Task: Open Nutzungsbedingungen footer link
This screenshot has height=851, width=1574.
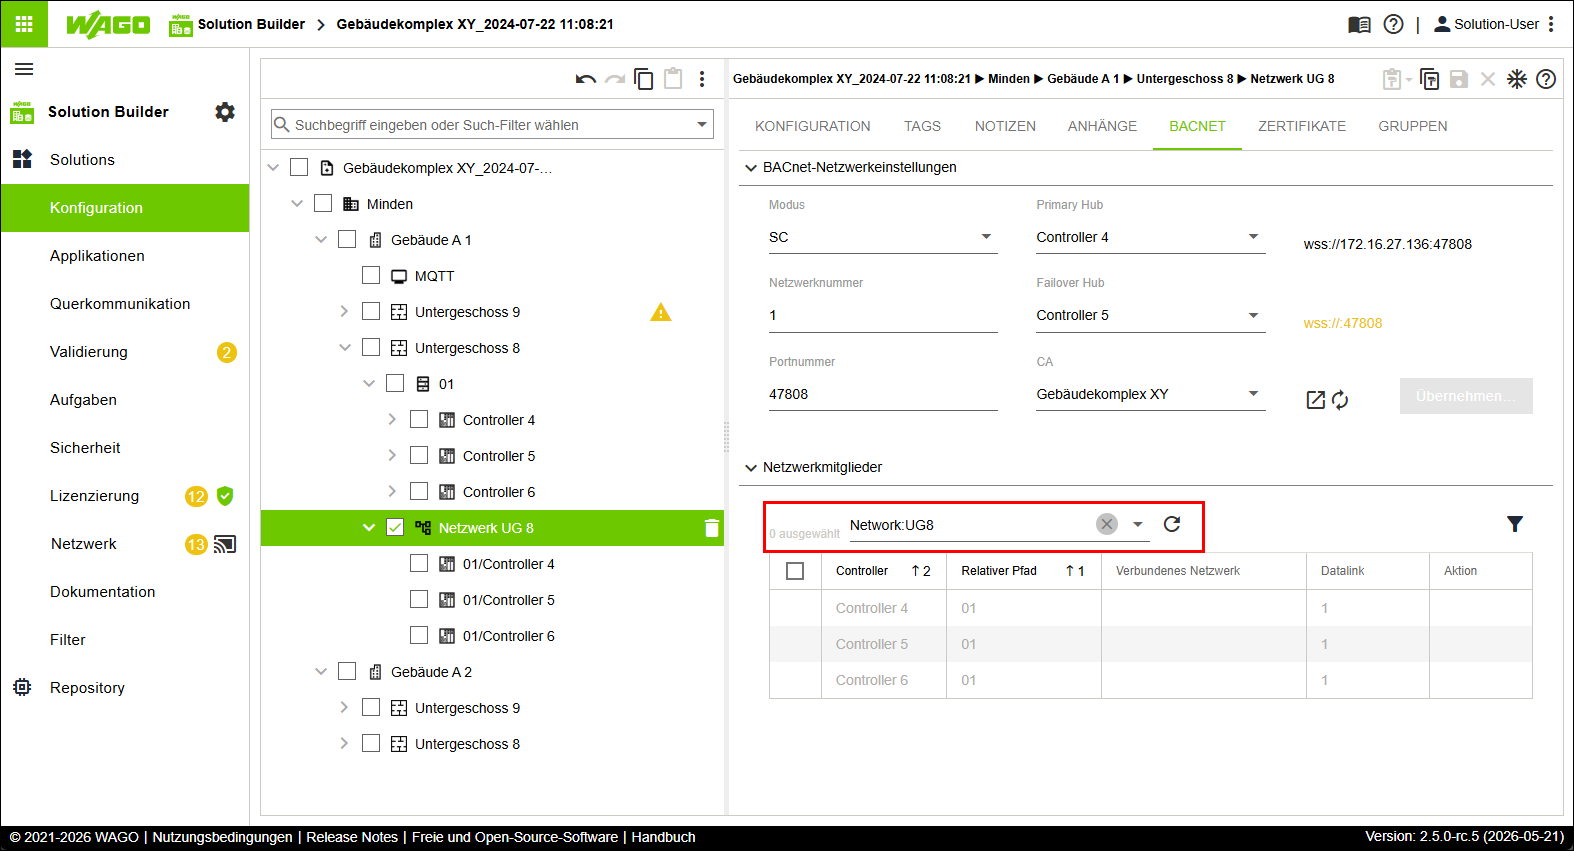Action: point(222,837)
